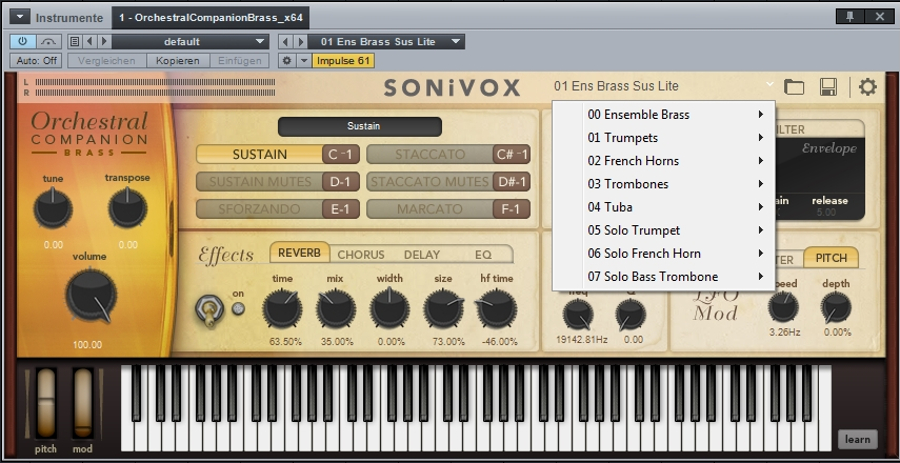The image size is (900, 463).
Task: Open the SONiVOX folder browse icon
Action: (794, 87)
